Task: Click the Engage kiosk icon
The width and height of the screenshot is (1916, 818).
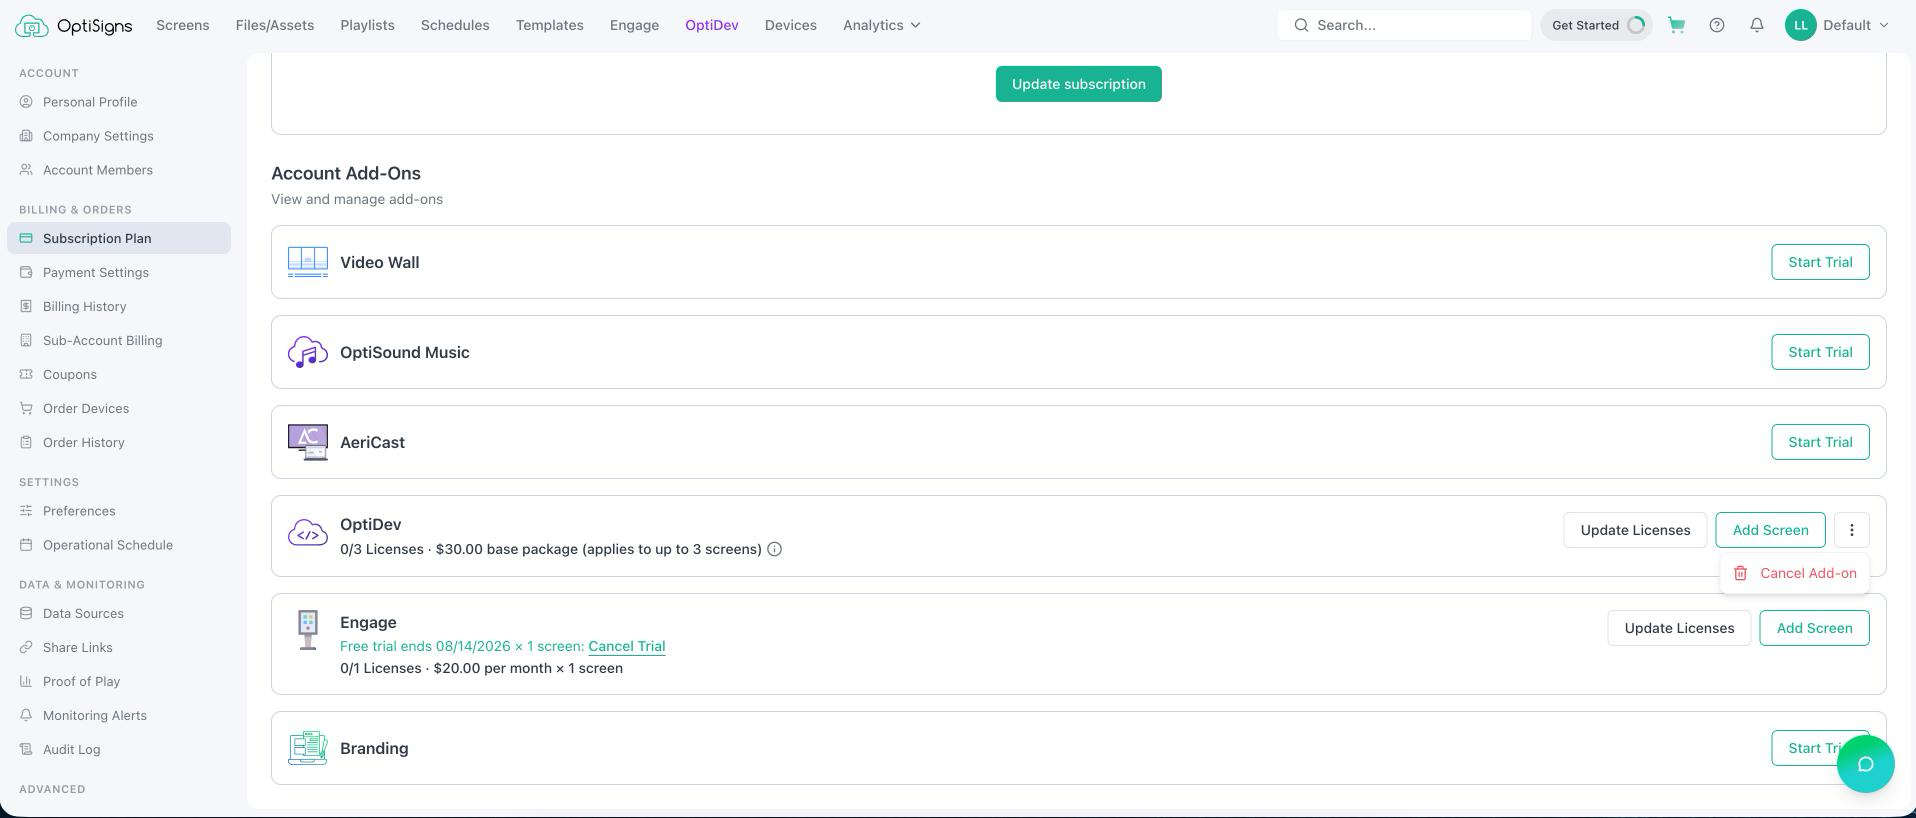Action: click(x=308, y=630)
